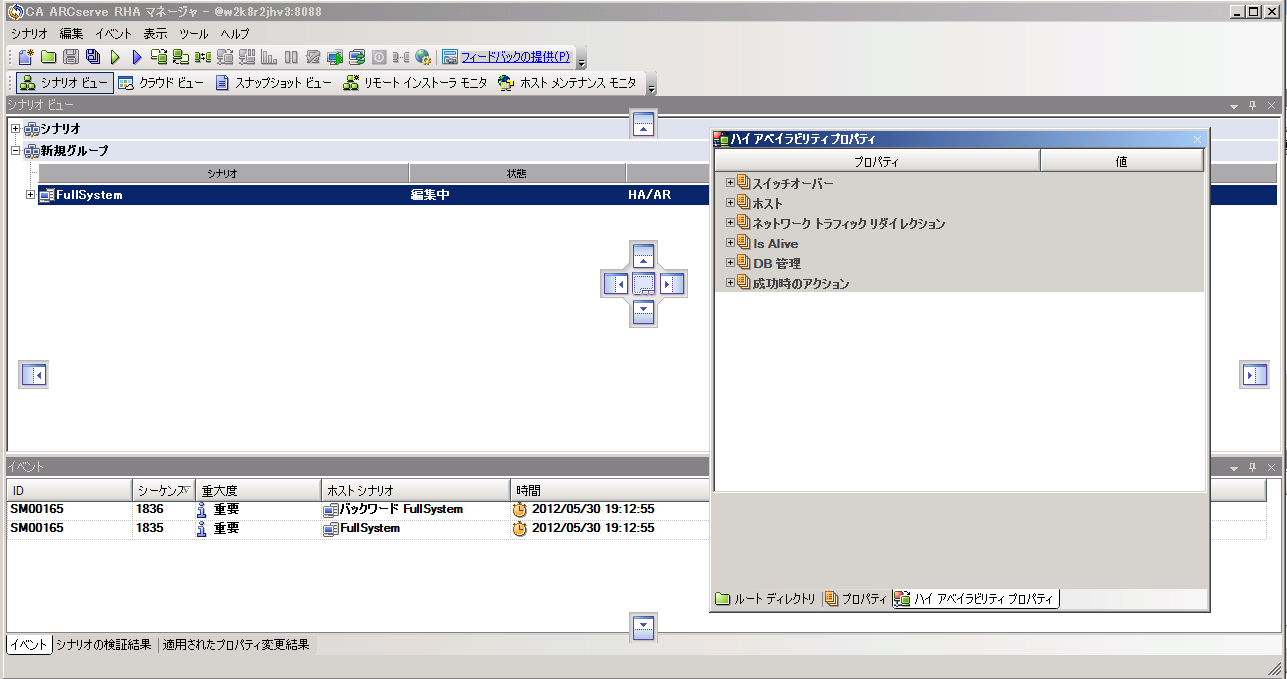Switch to 適用されたプロパティ変更結果 tab

click(236, 645)
